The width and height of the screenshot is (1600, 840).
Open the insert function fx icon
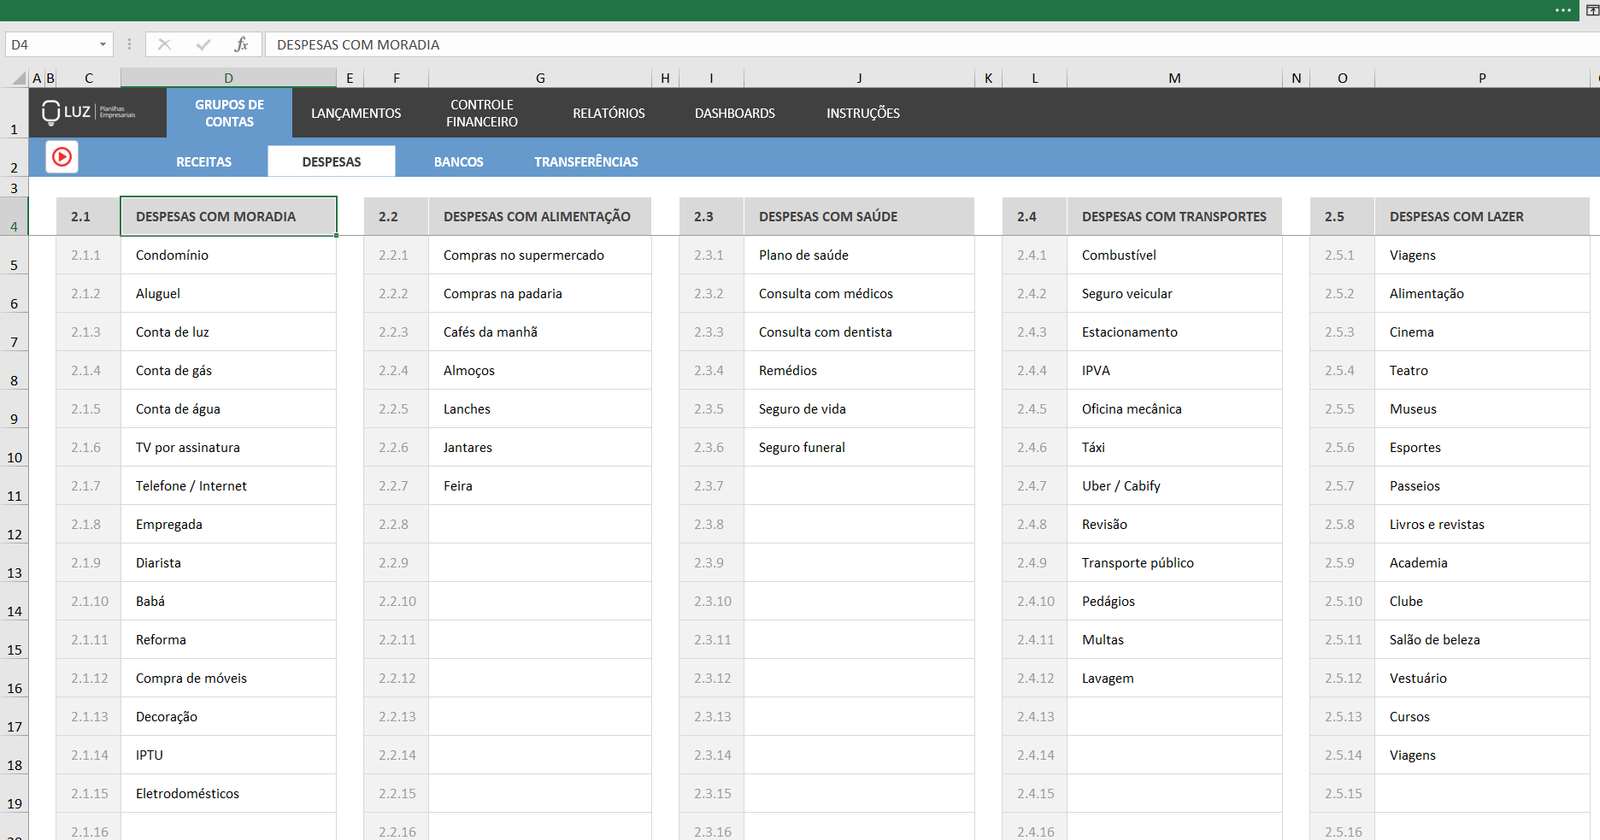[x=241, y=44]
